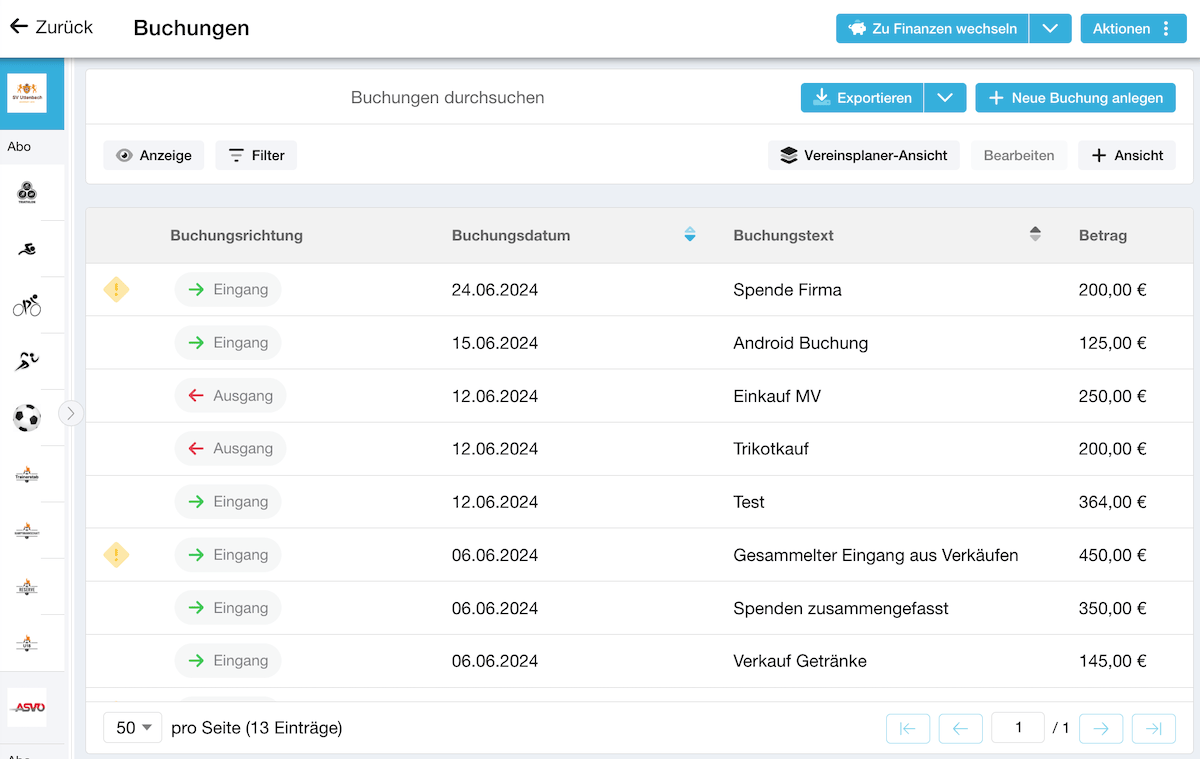Viewport: 1200px width, 759px height.
Task: Open dropdown arrow next to Exportieren
Action: point(945,98)
